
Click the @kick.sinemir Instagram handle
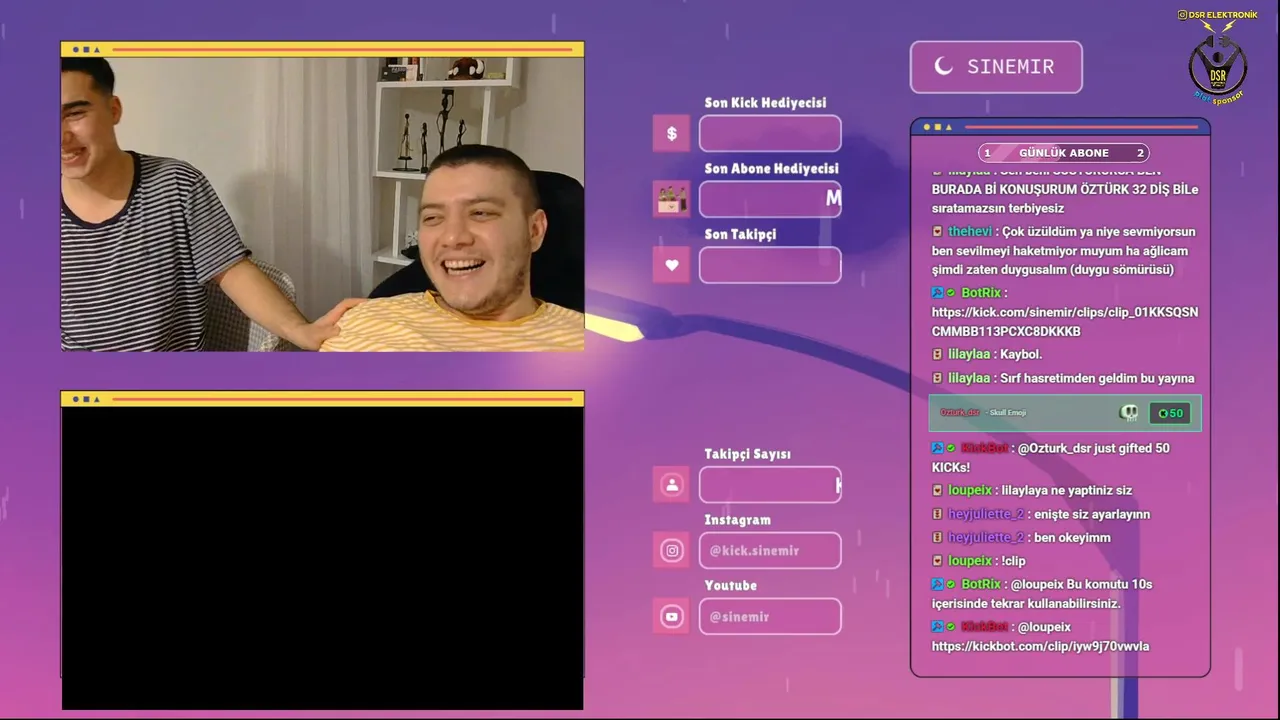pos(754,551)
